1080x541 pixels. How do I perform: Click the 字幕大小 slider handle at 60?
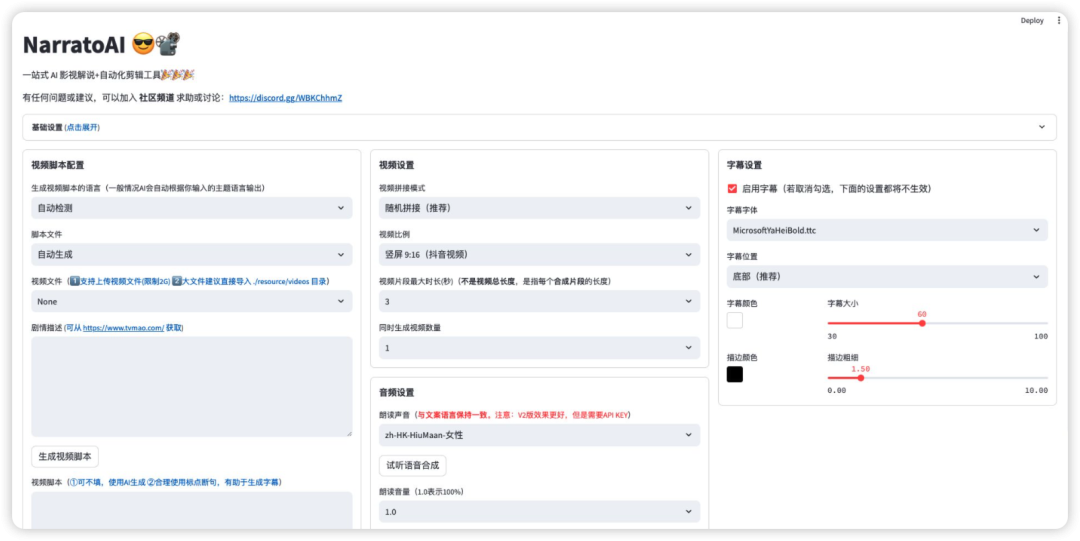[922, 323]
